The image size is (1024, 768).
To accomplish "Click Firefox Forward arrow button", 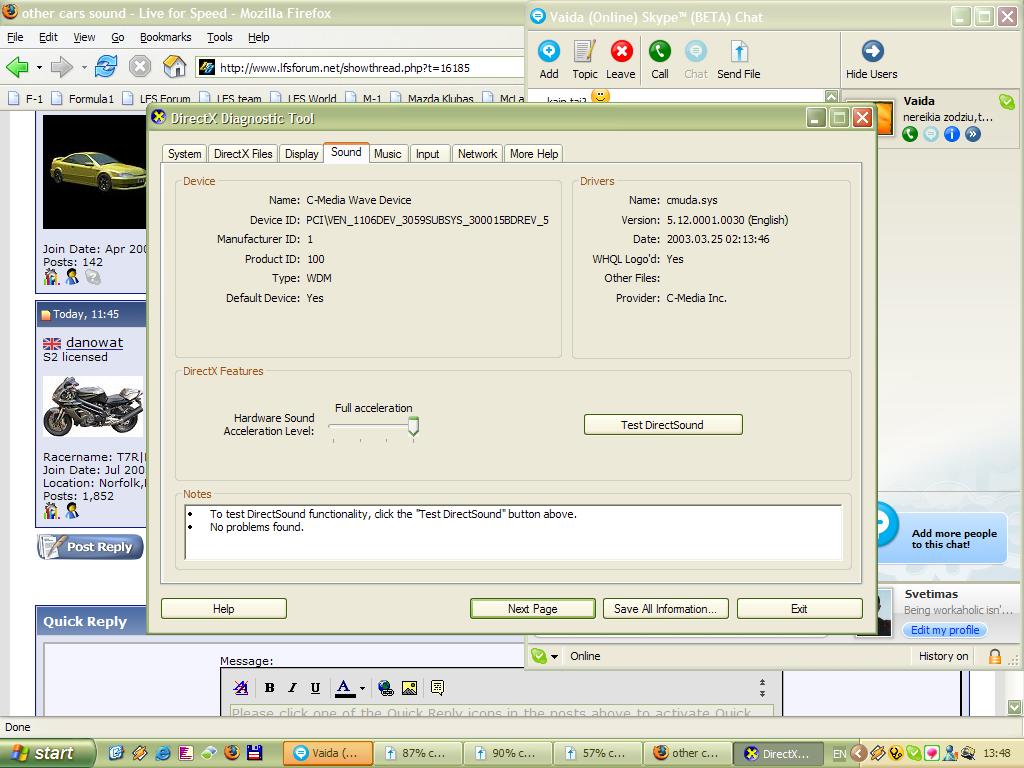I will click(62, 67).
